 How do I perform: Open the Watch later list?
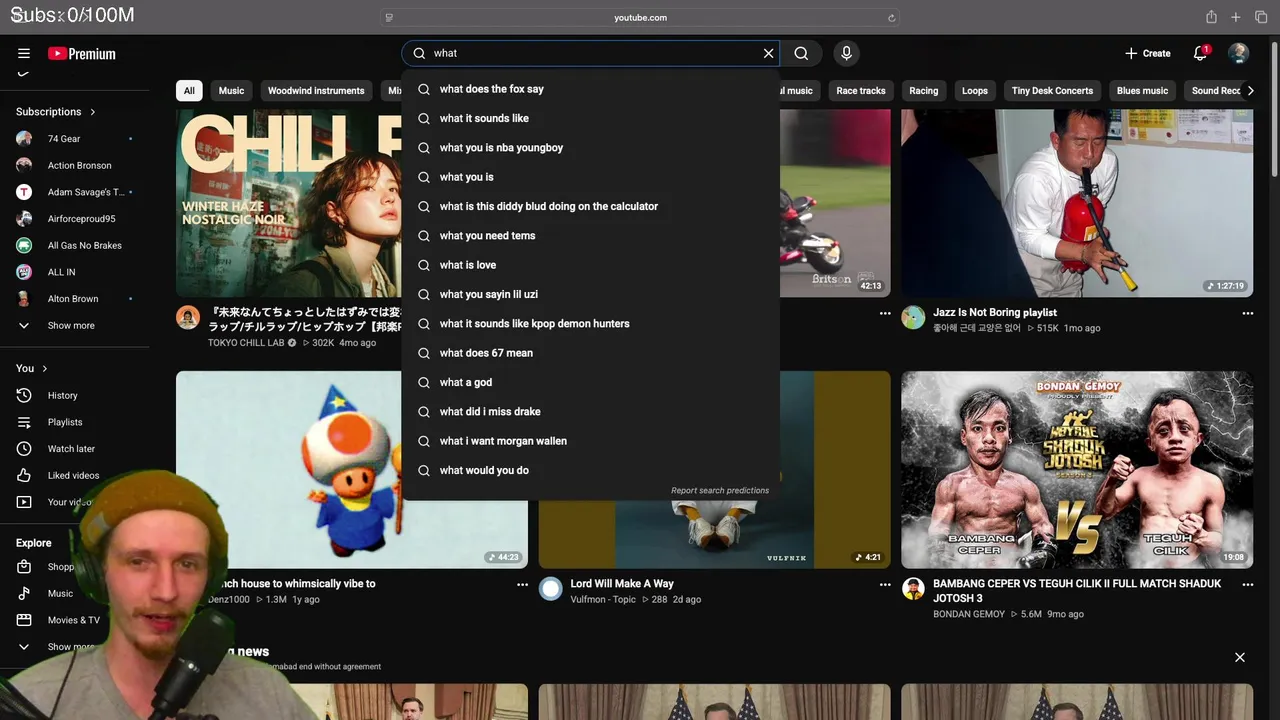click(x=75, y=449)
